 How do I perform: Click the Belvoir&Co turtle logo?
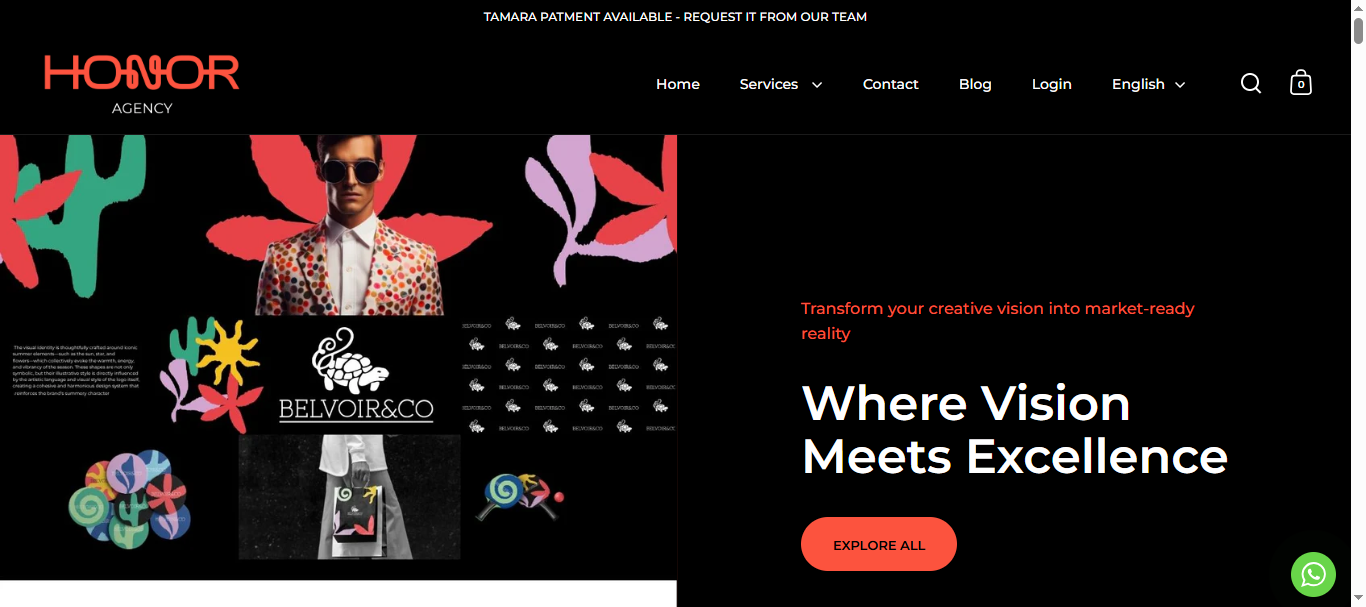click(x=356, y=375)
